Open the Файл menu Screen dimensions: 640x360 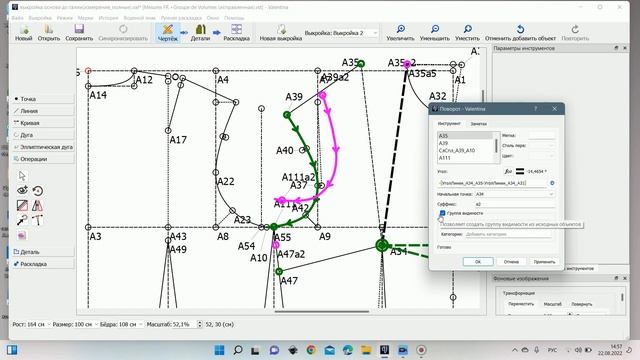point(17,18)
